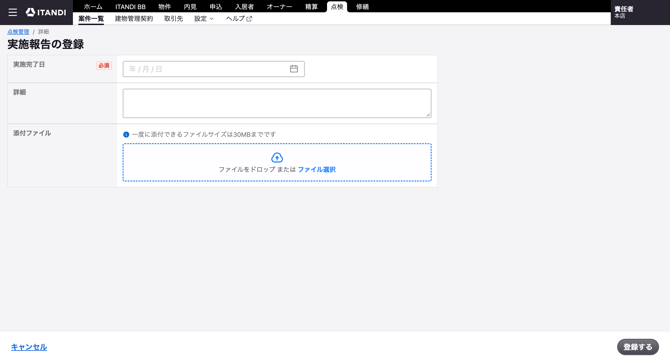Click the ITANDI logo
Viewport: 670px width, 362px height.
[46, 12]
